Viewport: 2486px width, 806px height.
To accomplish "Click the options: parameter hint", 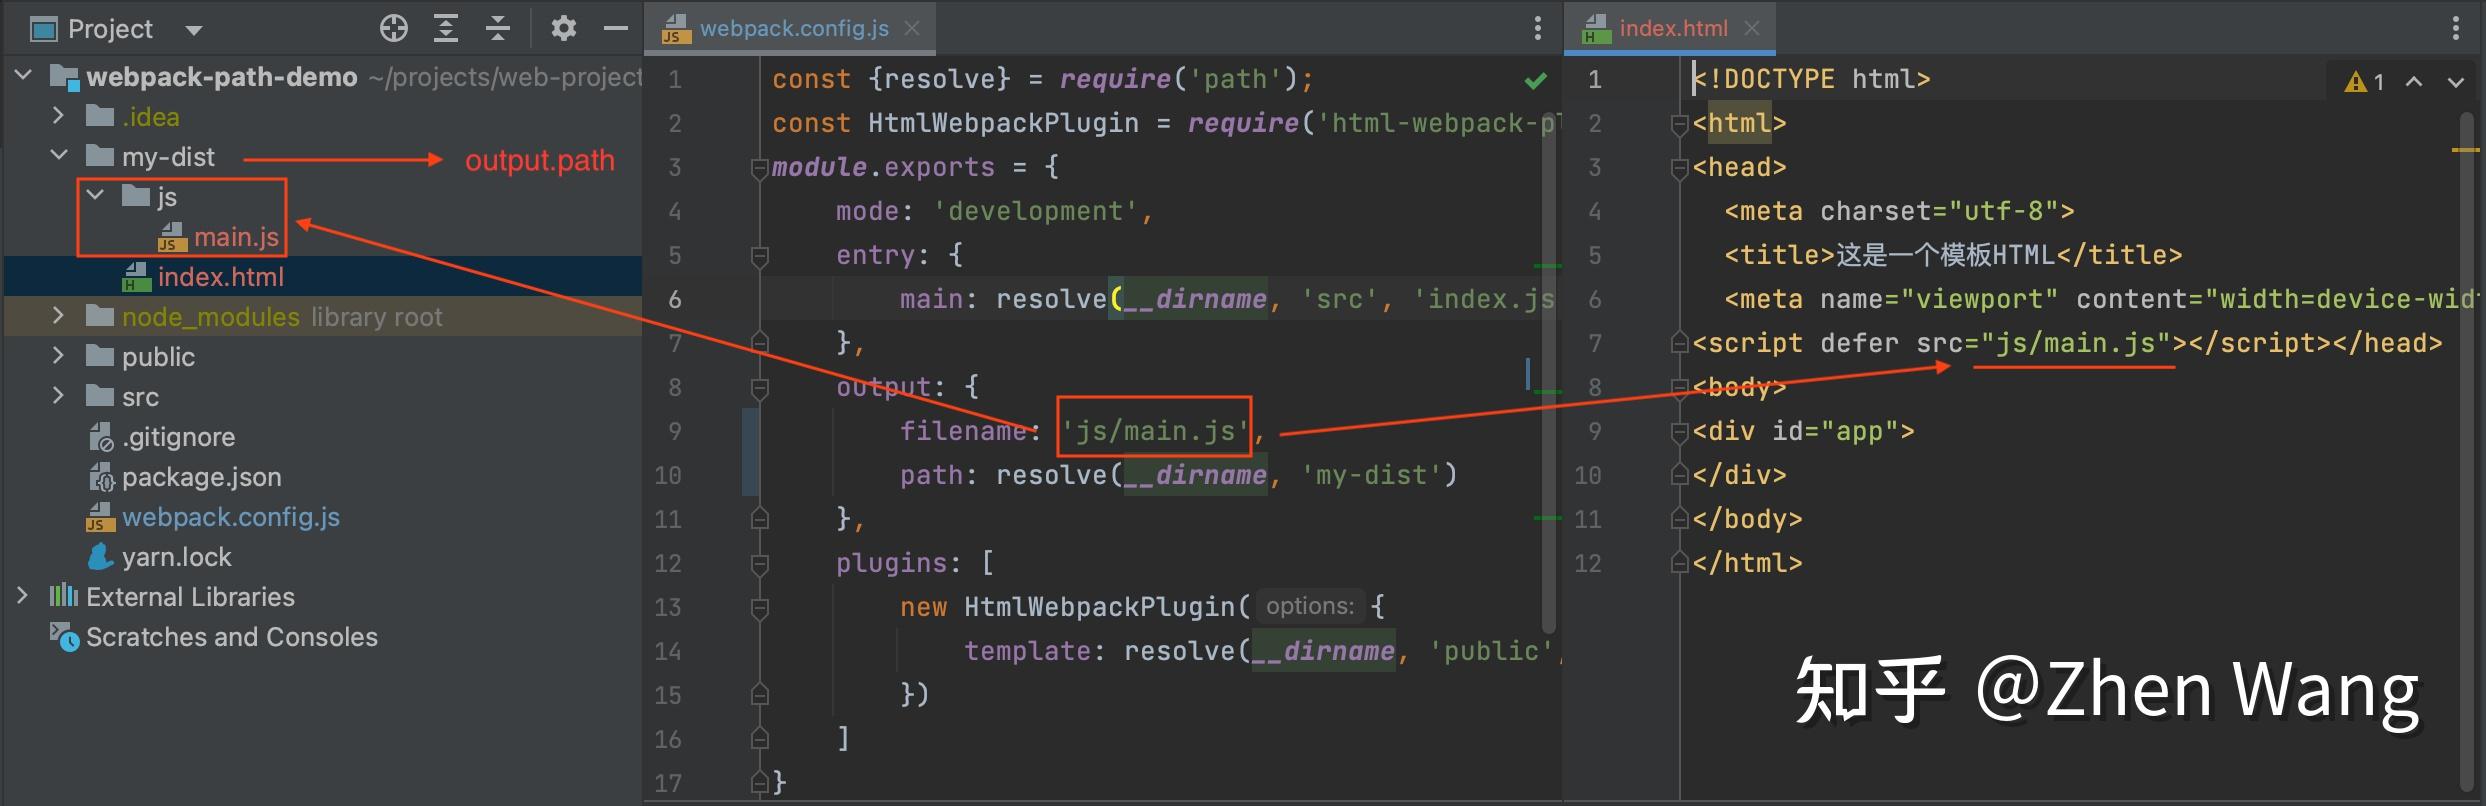I will (x=1310, y=606).
